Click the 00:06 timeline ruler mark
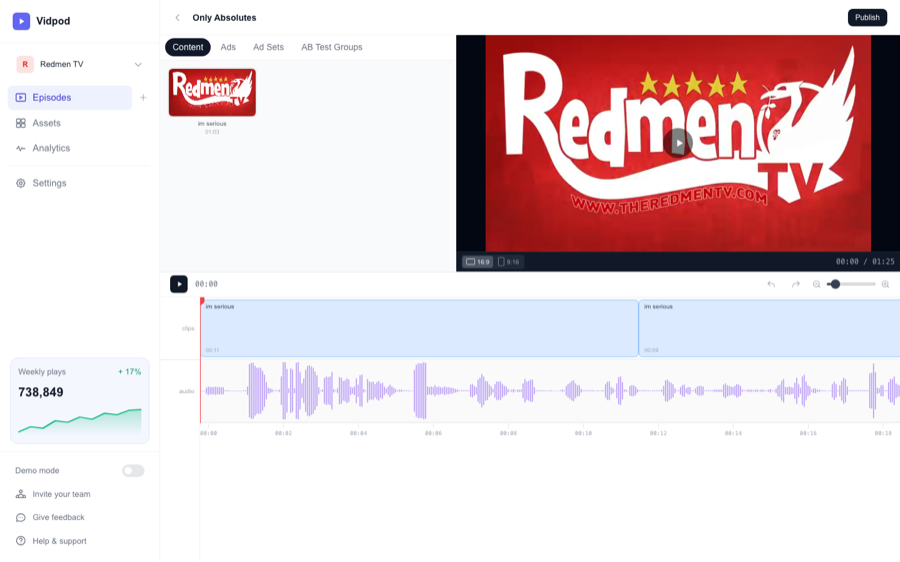900x562 pixels. (433, 433)
